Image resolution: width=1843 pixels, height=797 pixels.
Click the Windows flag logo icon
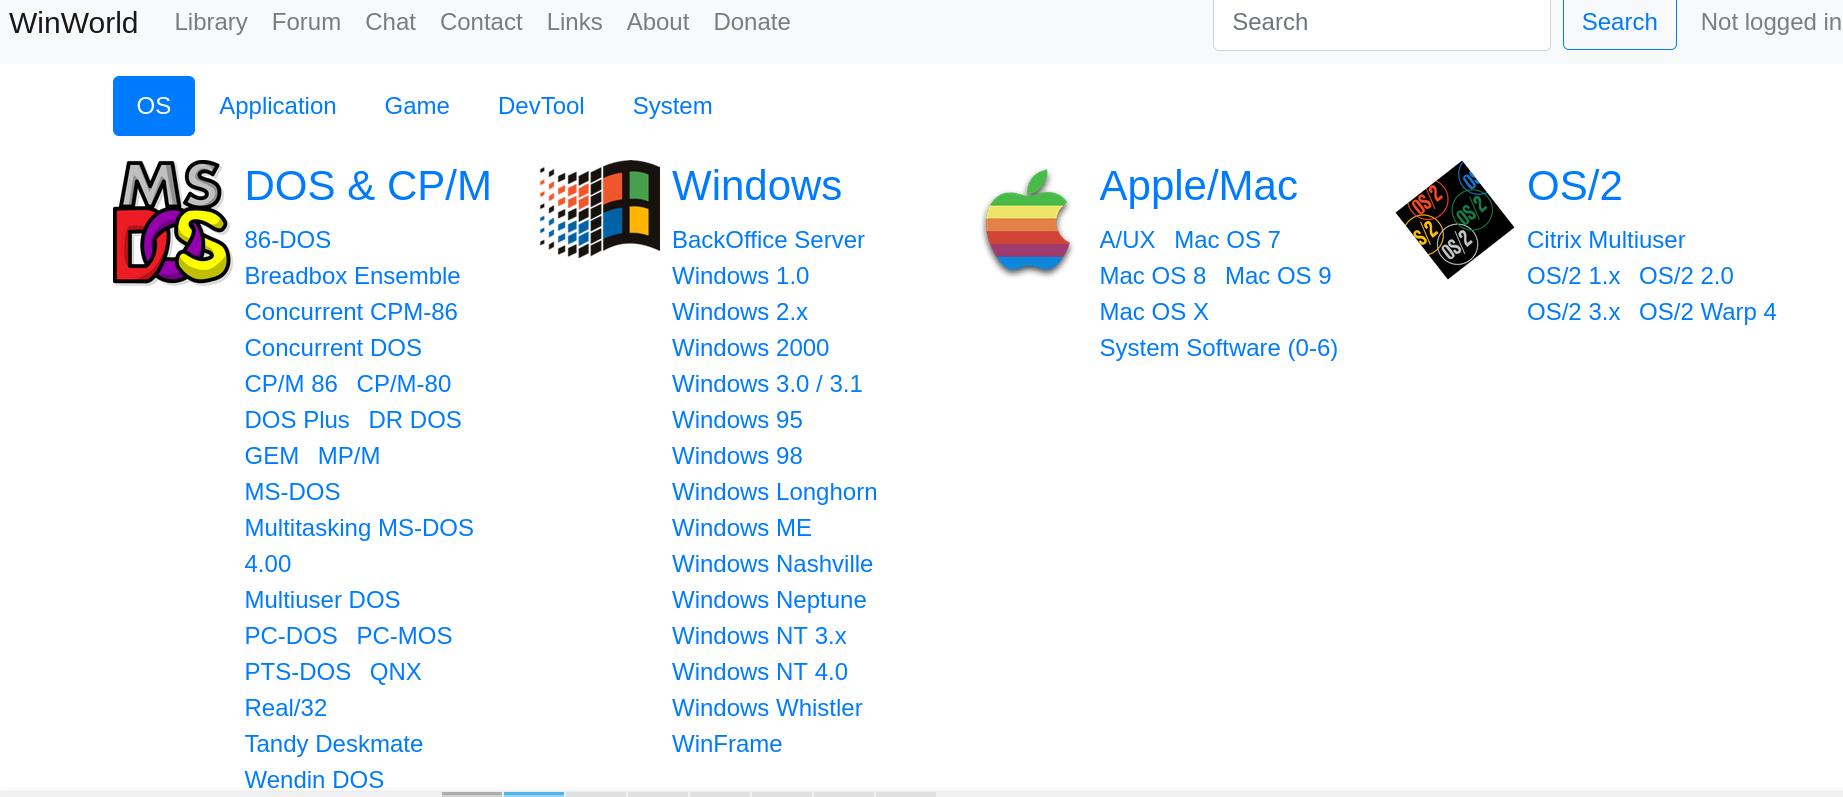(600, 209)
